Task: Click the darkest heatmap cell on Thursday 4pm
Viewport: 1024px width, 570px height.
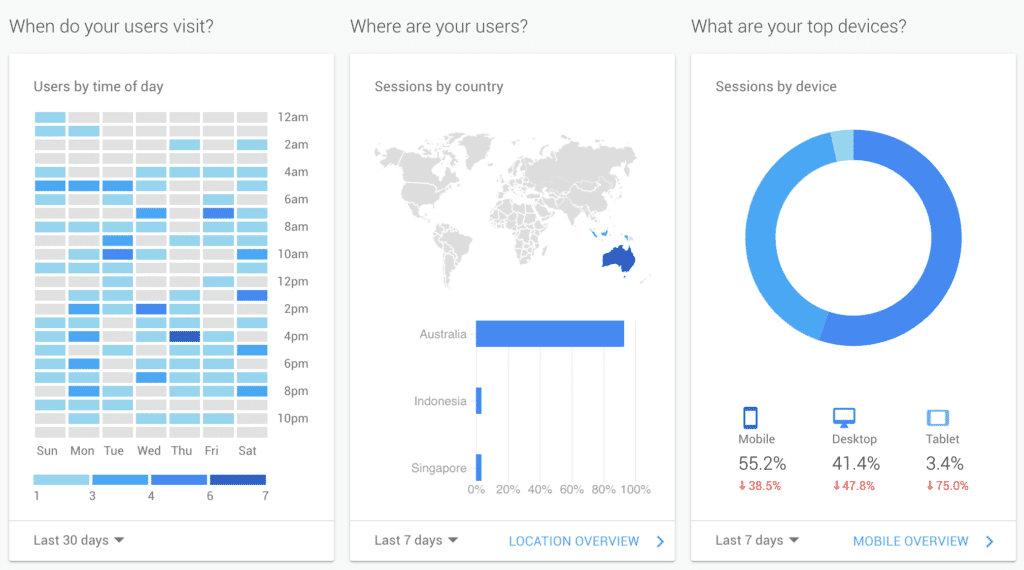Action: coord(185,336)
